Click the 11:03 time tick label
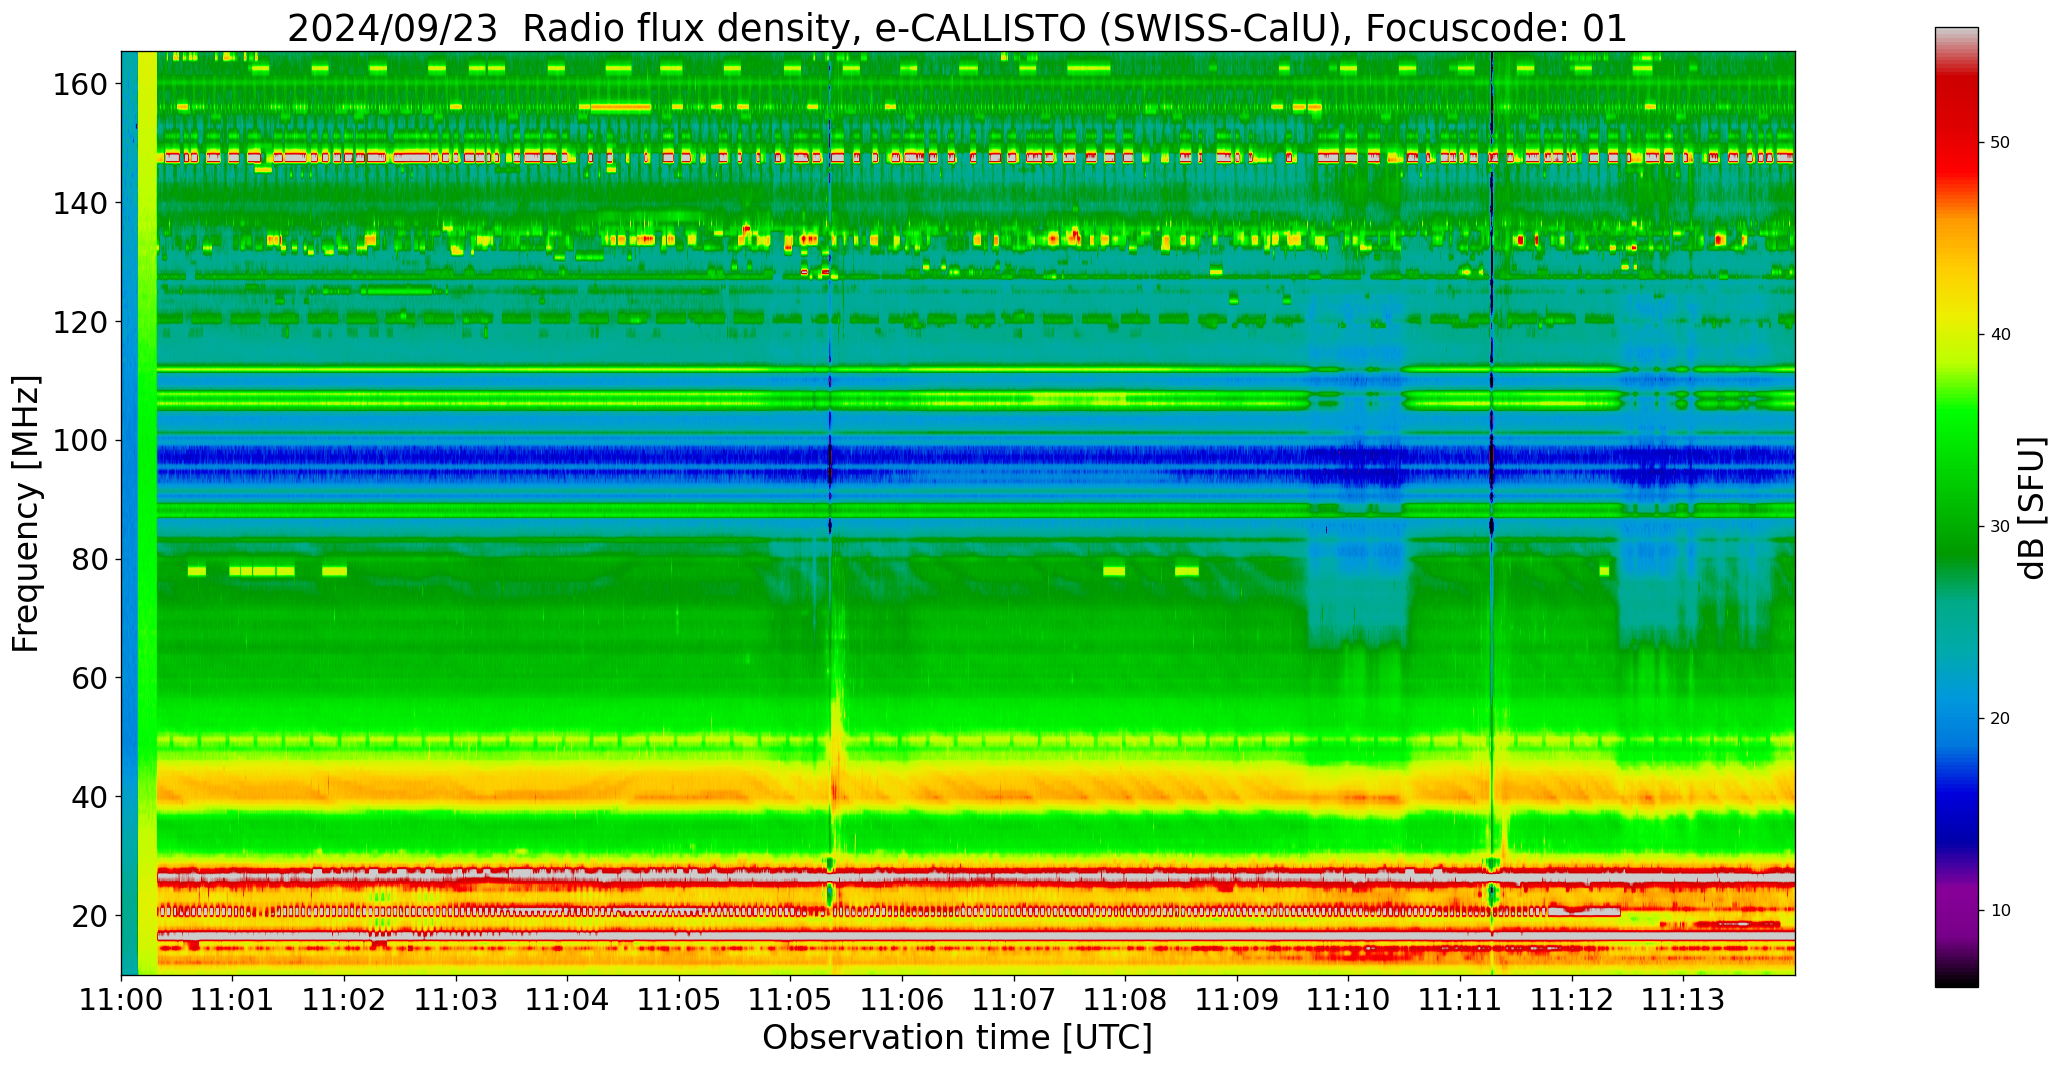Viewport: 2062px width, 1067px height. [457, 1000]
